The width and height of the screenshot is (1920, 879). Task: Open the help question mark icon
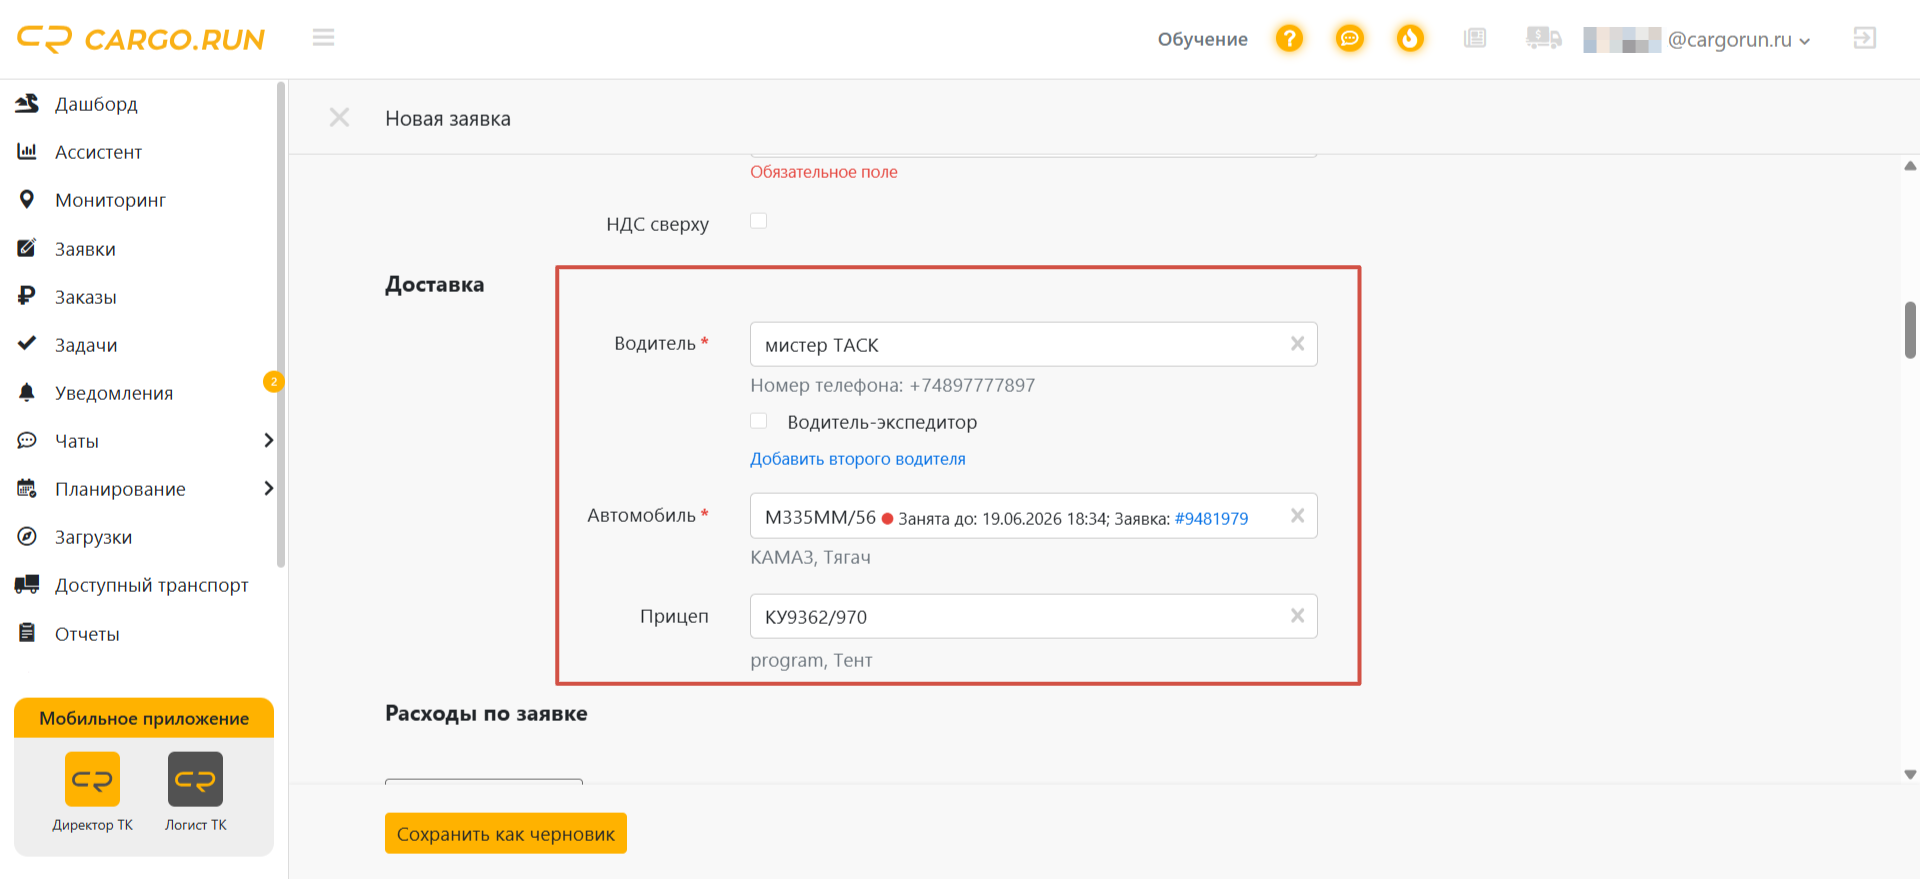coord(1289,39)
